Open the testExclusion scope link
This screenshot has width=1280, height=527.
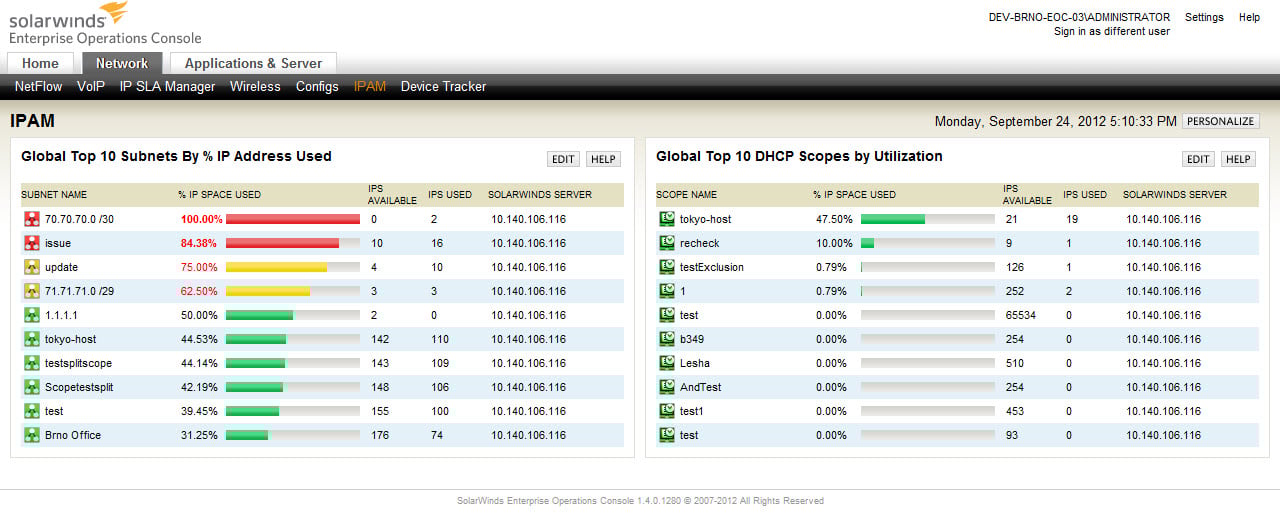click(x=712, y=267)
